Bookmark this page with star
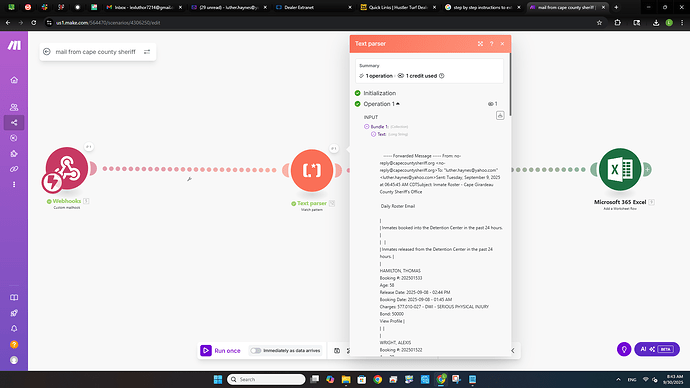The width and height of the screenshot is (690, 388). 599,23
